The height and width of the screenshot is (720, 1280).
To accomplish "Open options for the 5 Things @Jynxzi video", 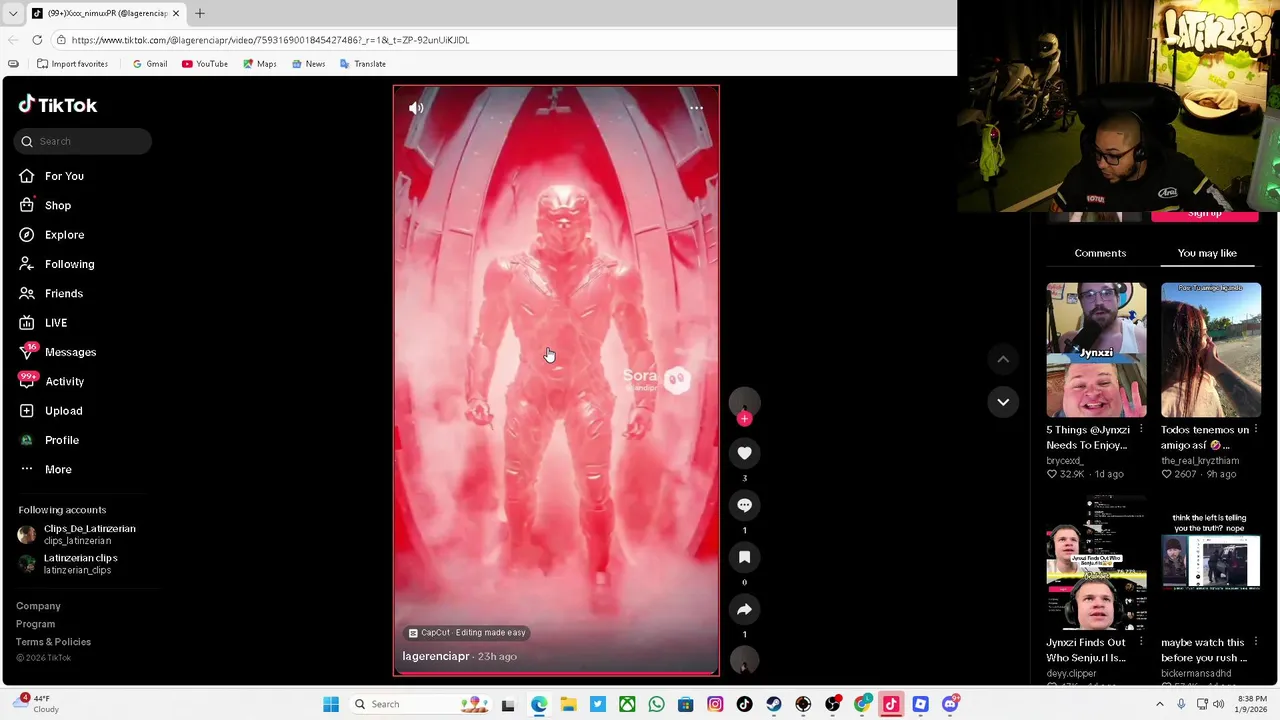I will [1141, 430].
